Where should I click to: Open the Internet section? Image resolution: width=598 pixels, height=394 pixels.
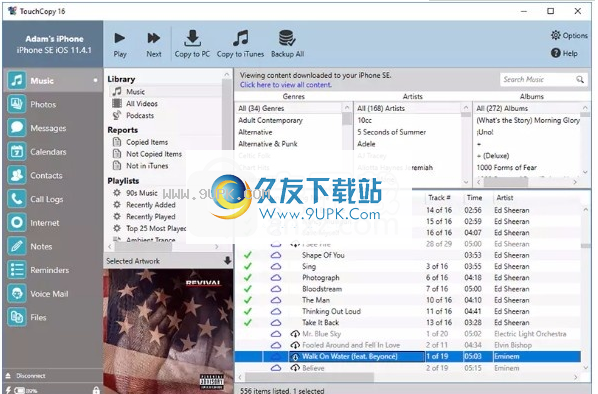point(52,222)
